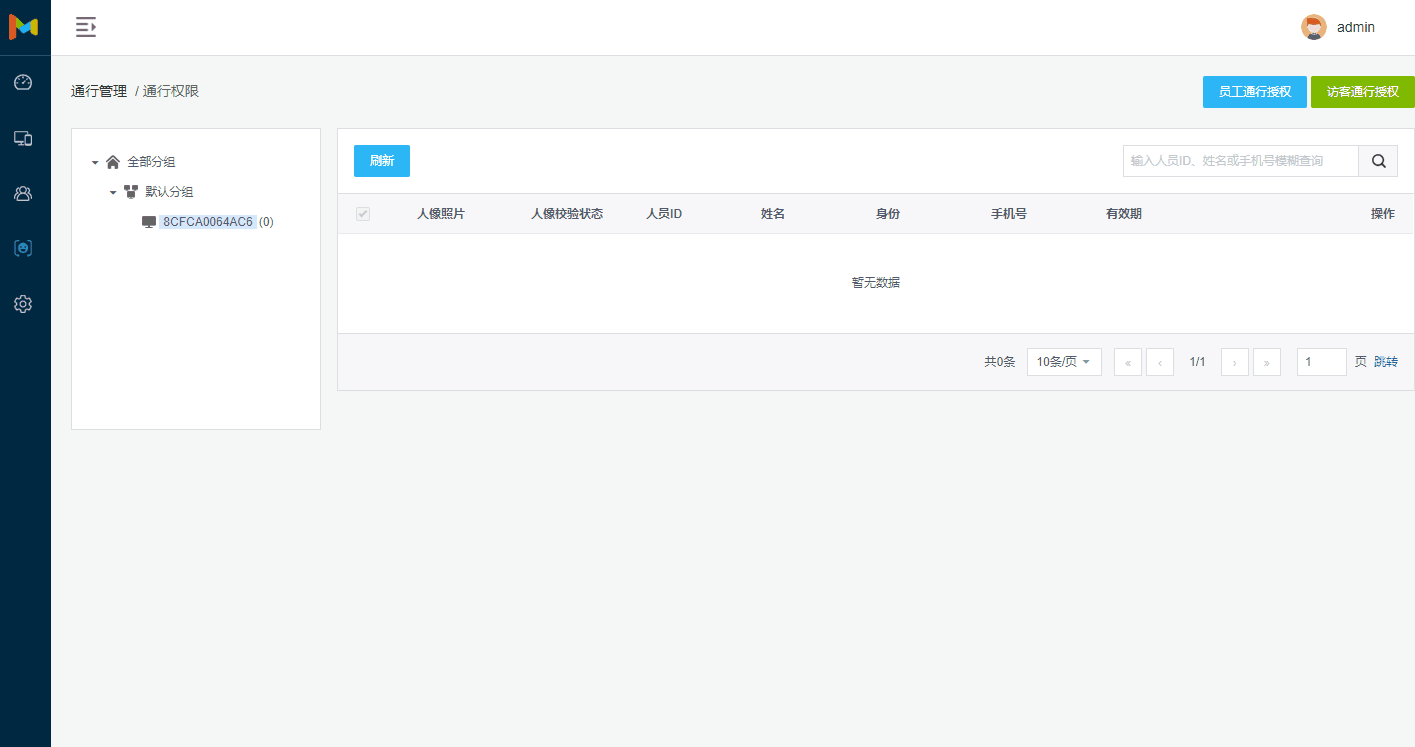Collapse the 全部分组 tree node arrow
The image size is (1415, 747).
[x=95, y=162]
